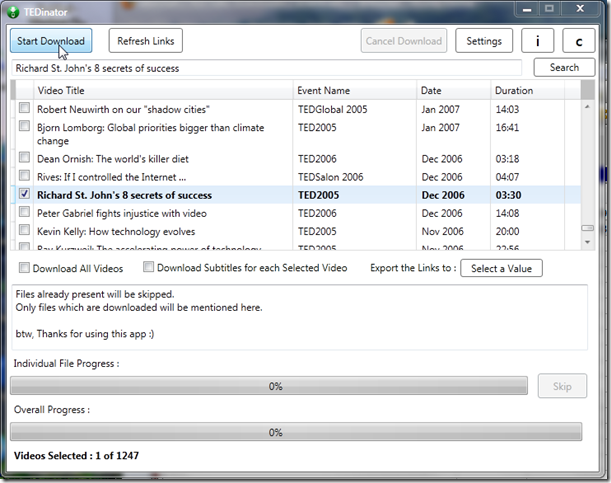Enable Download Subtitles for each Selected Video
This screenshot has width=611, height=483.
tap(148, 267)
